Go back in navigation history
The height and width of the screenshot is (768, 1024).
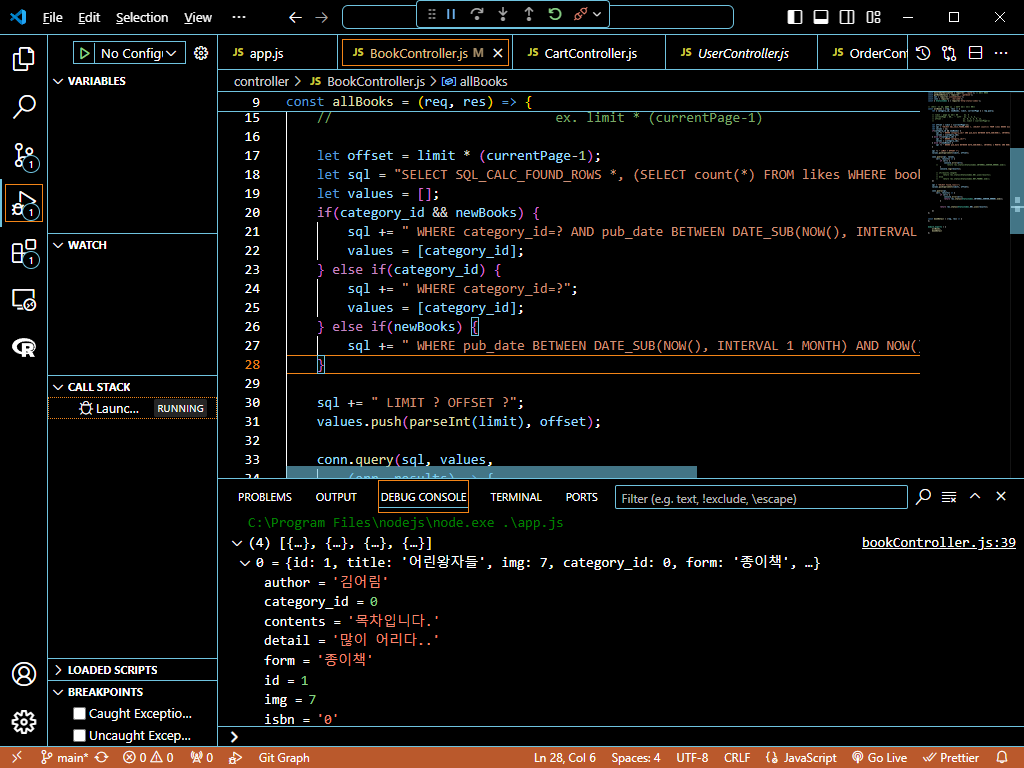pos(295,17)
